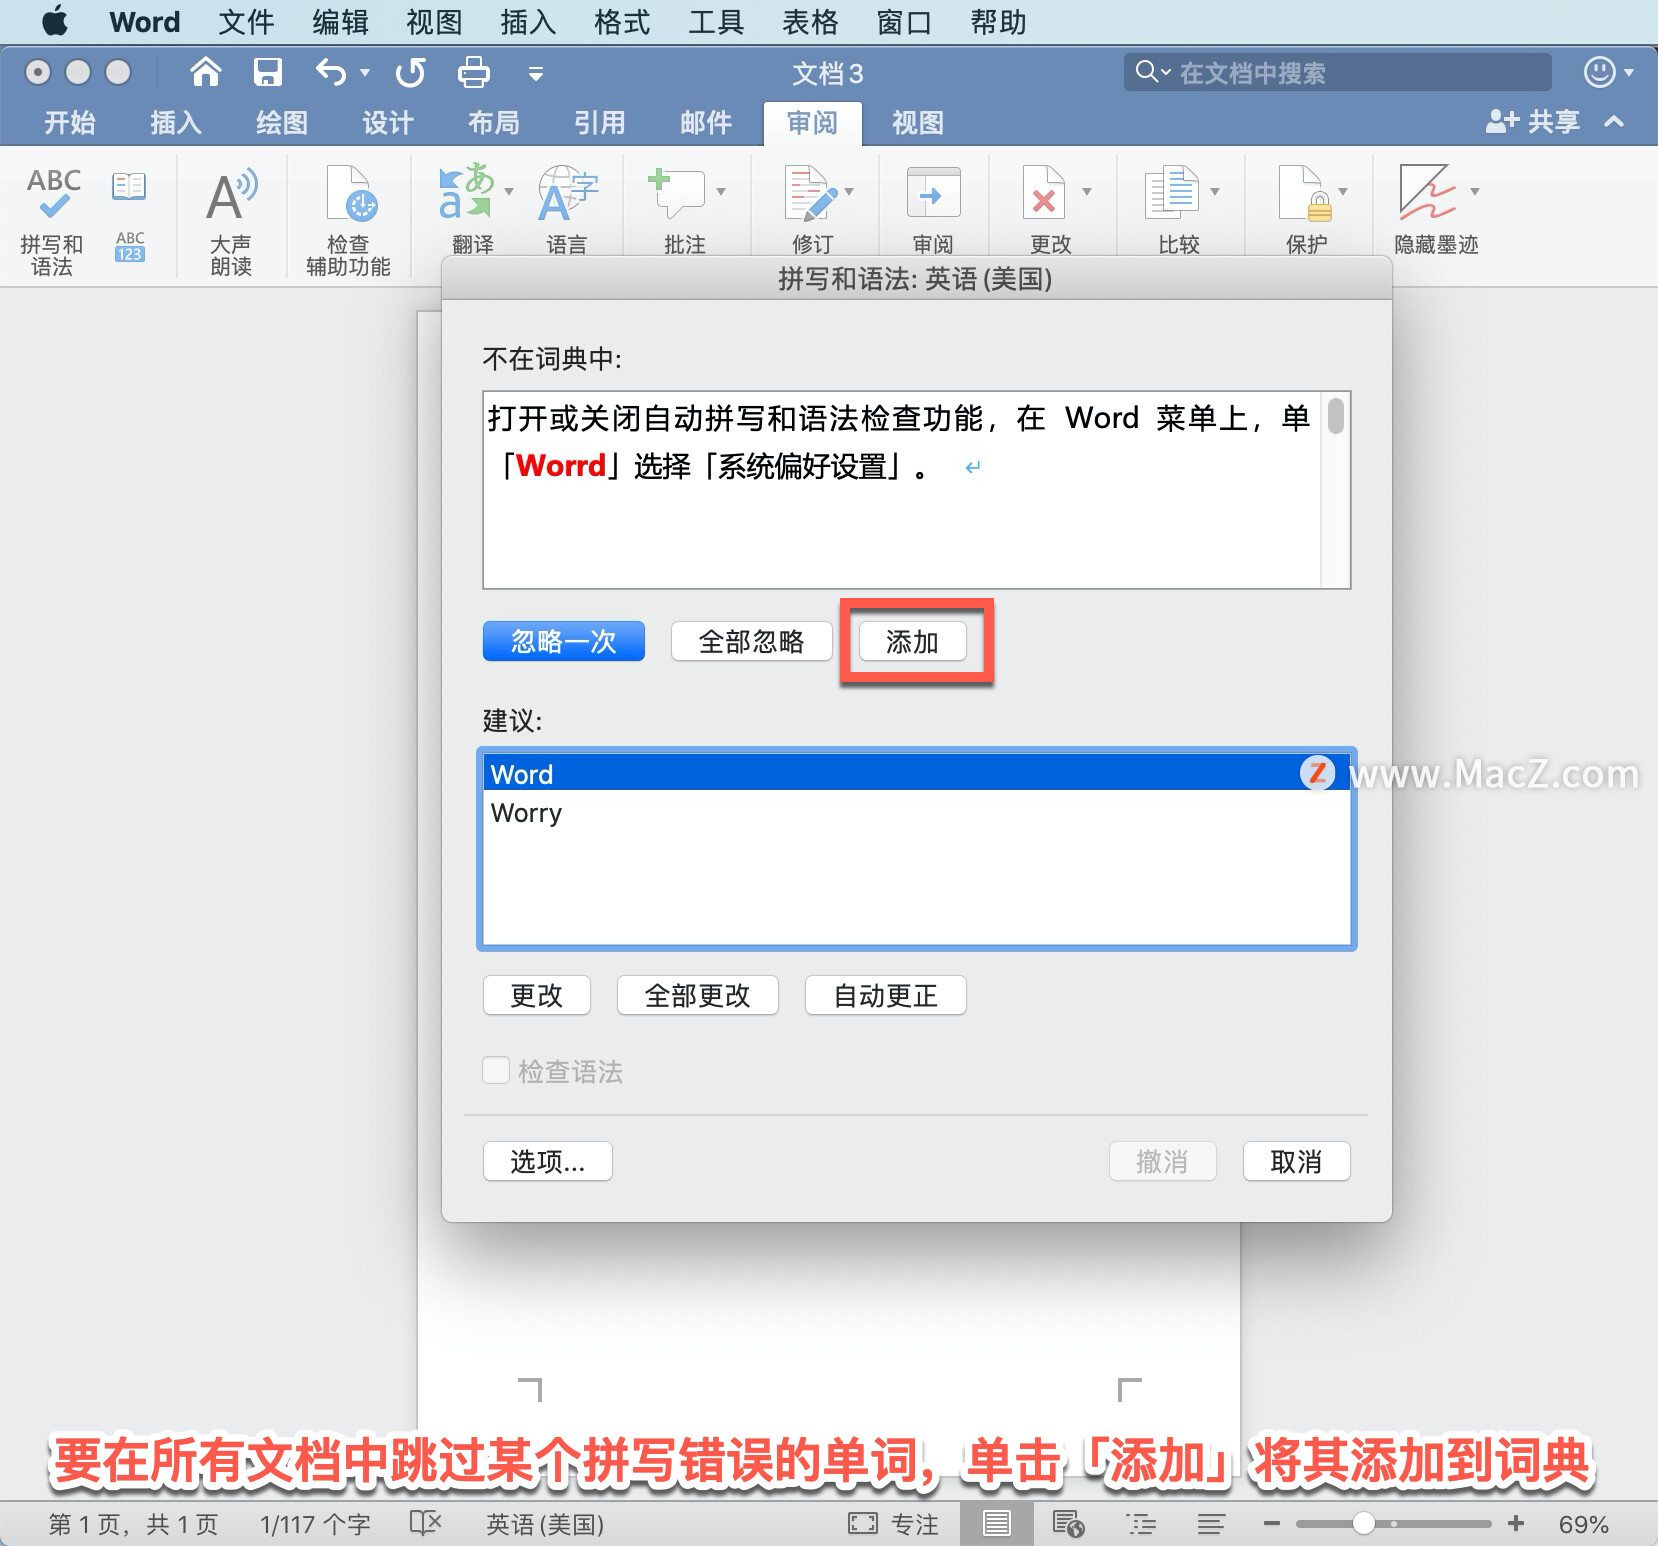Open the Protect (保护) document icon
Viewport: 1658px width, 1546px height.
pos(1305,192)
